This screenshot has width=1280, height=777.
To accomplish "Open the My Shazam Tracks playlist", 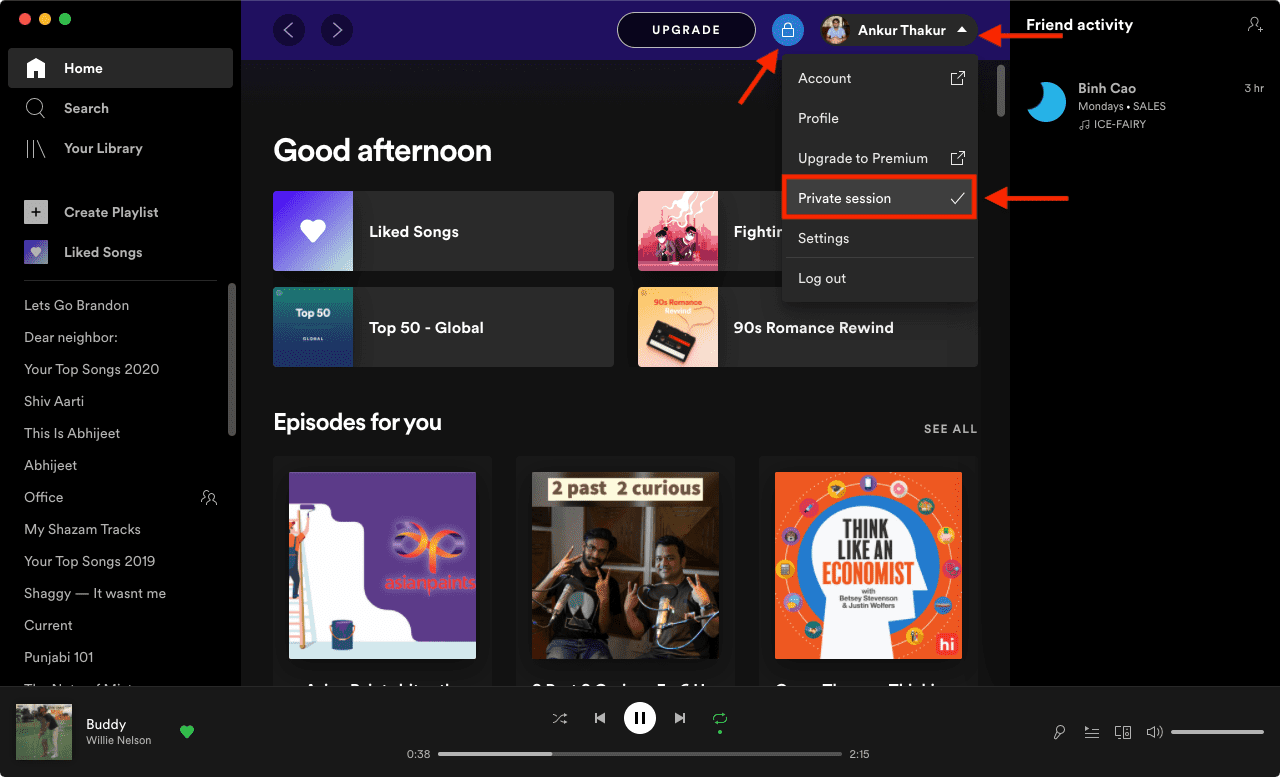I will point(82,529).
